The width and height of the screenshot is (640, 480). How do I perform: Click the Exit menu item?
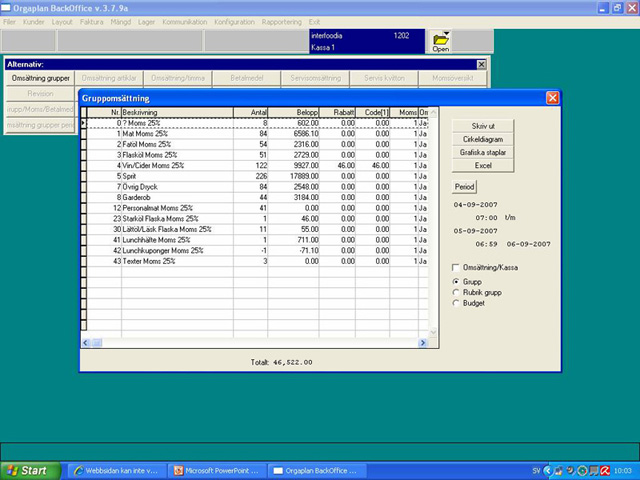[x=314, y=22]
